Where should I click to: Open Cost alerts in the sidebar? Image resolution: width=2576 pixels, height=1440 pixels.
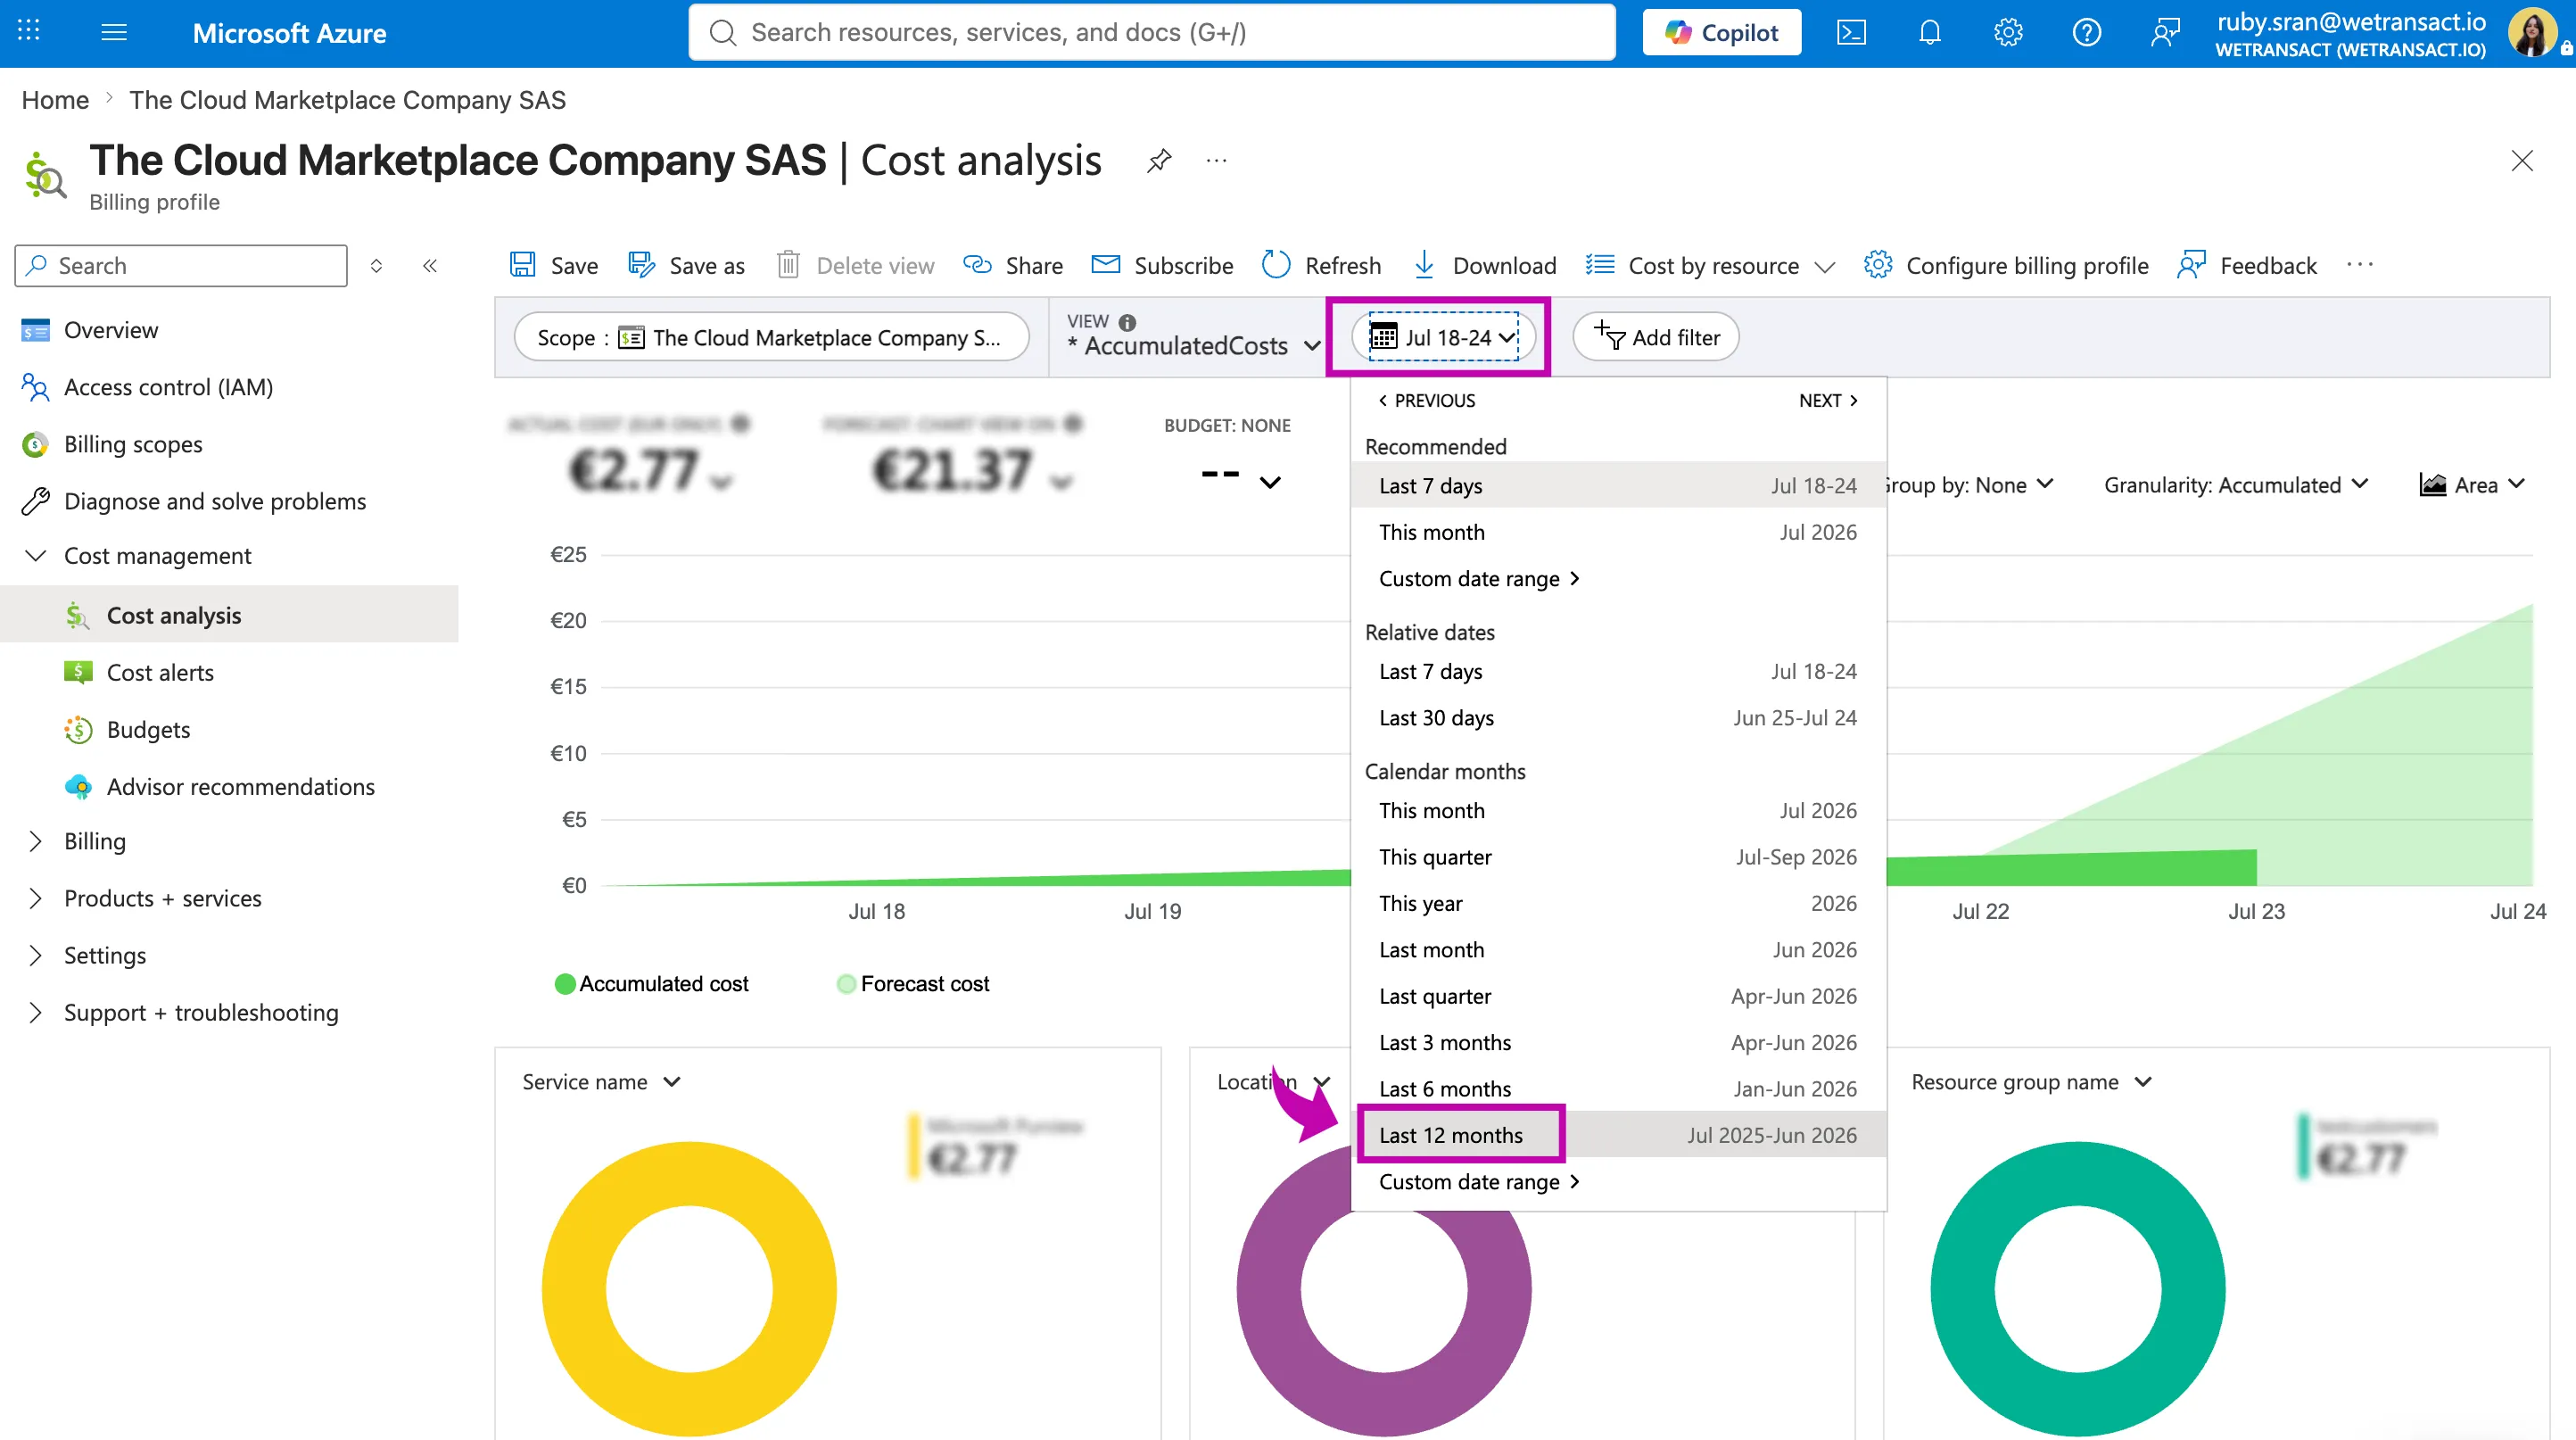pyautogui.click(x=160, y=672)
